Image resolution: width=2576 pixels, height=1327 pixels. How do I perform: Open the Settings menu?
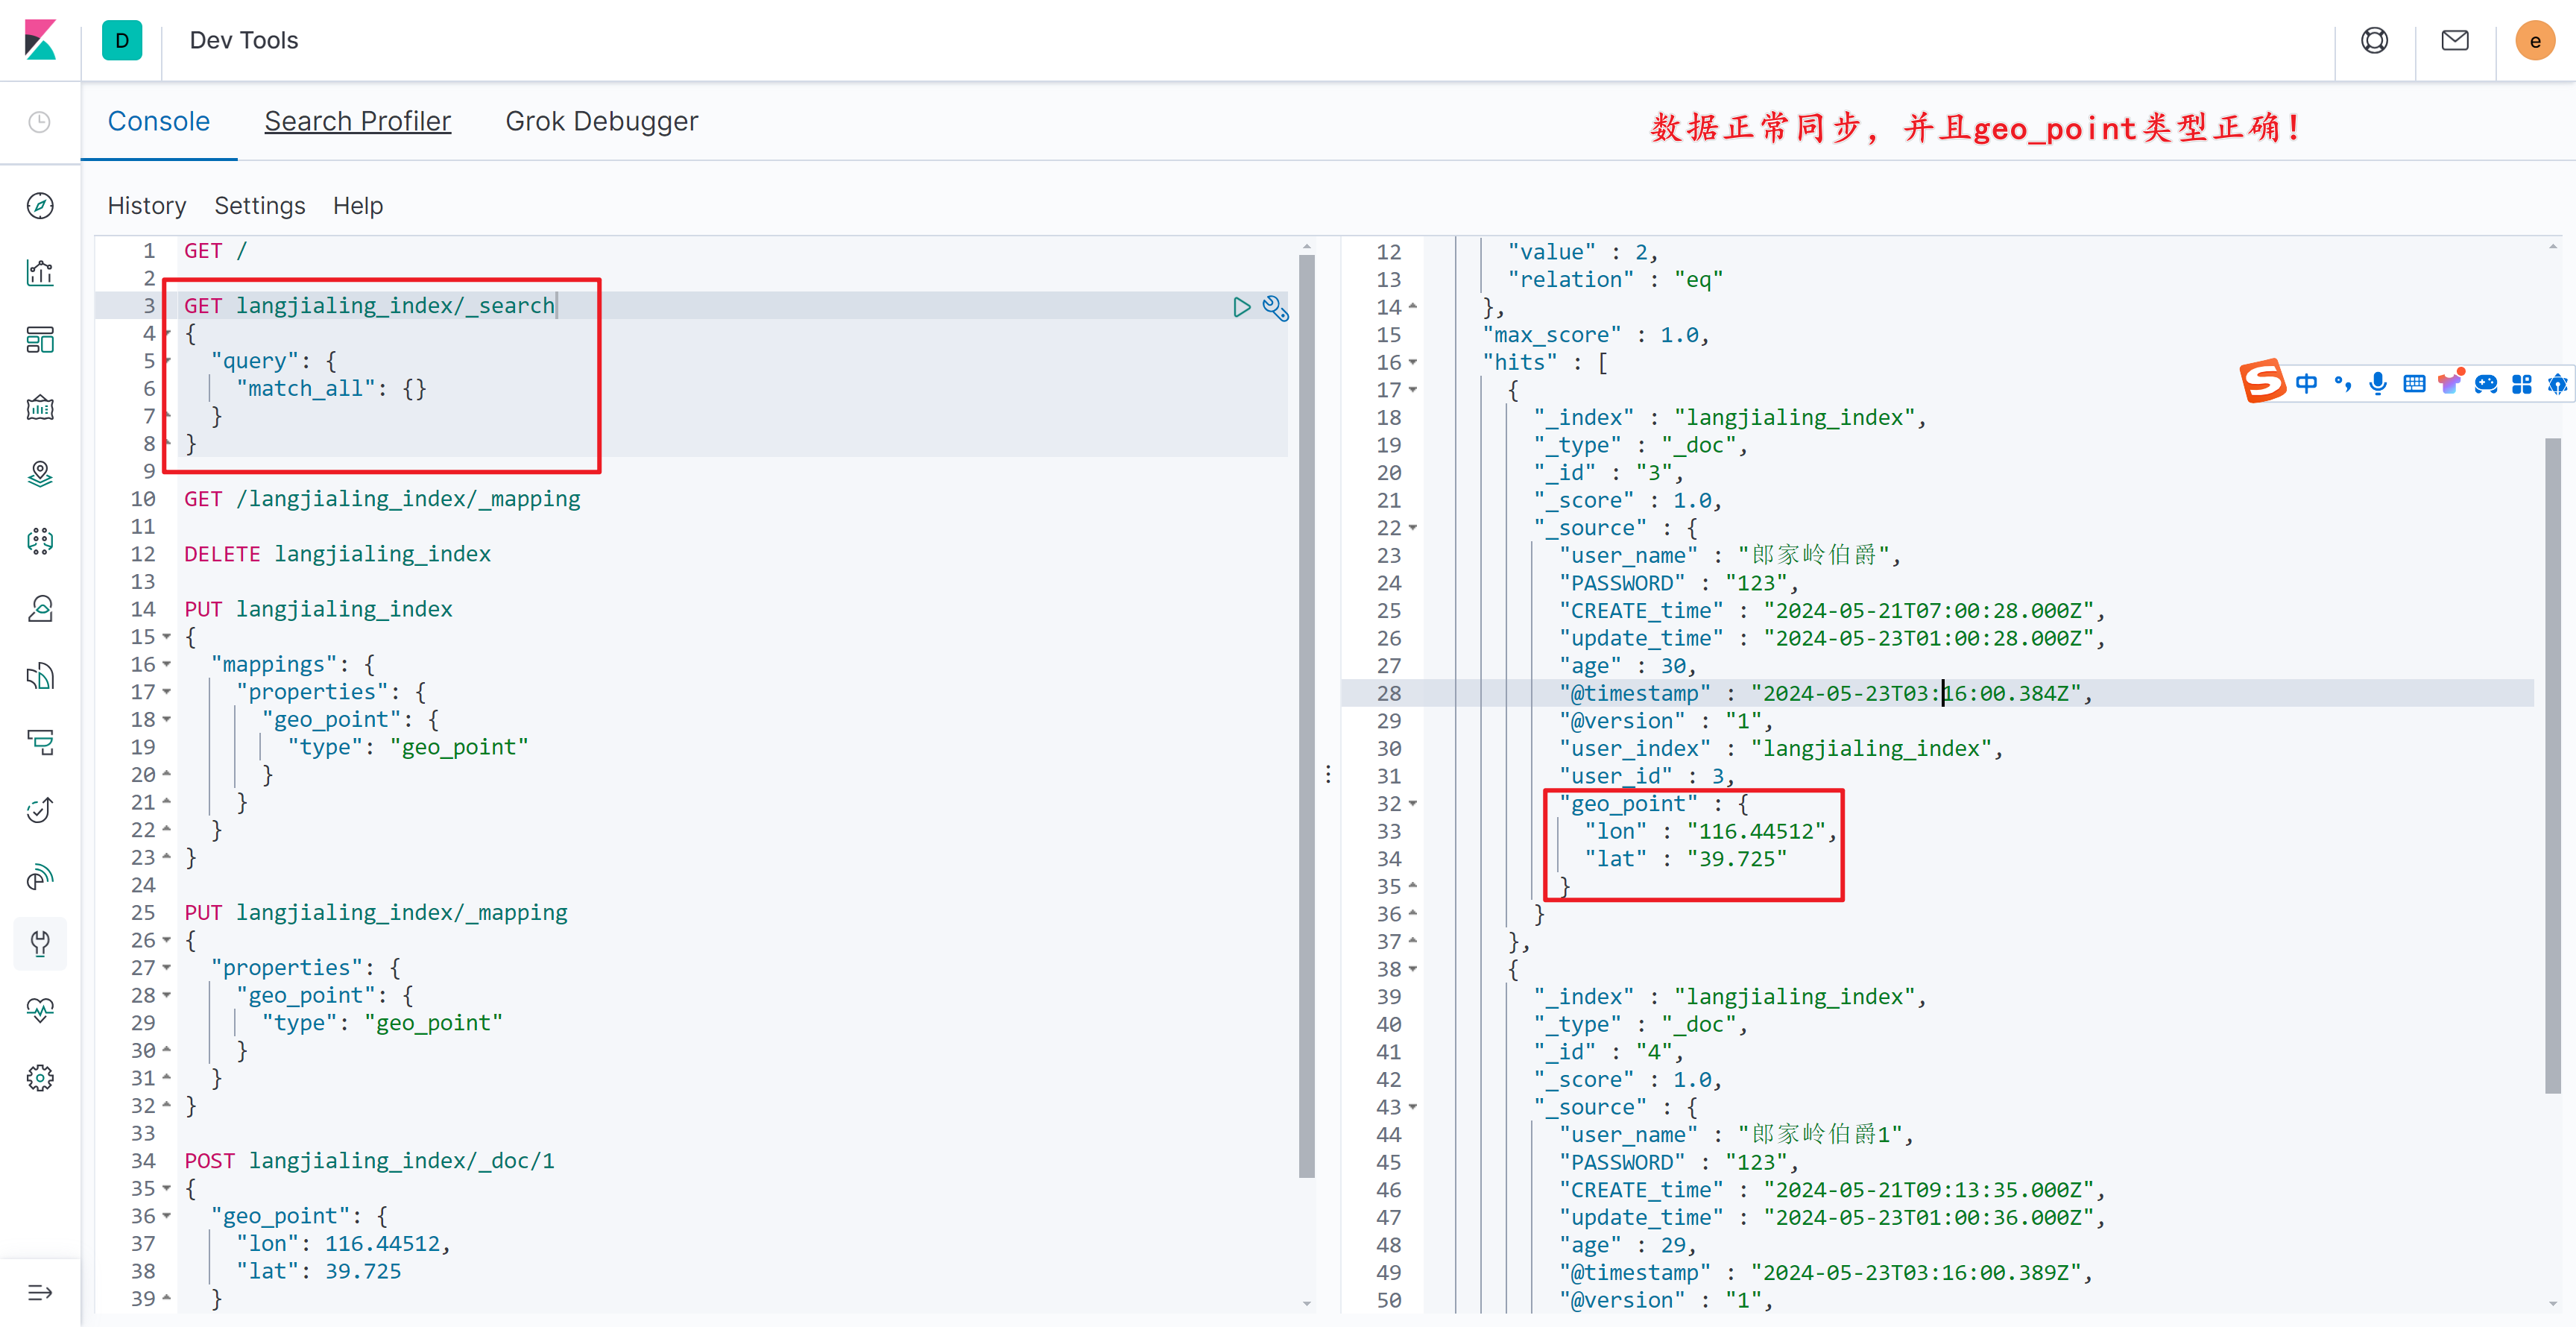coord(260,206)
